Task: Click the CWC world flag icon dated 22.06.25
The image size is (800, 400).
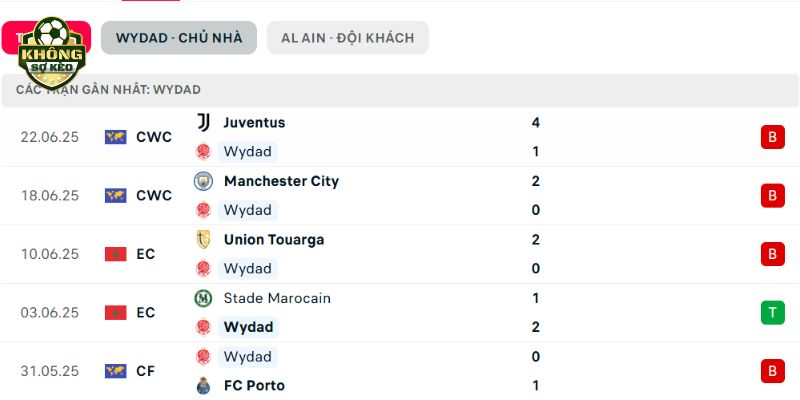Action: [116, 137]
